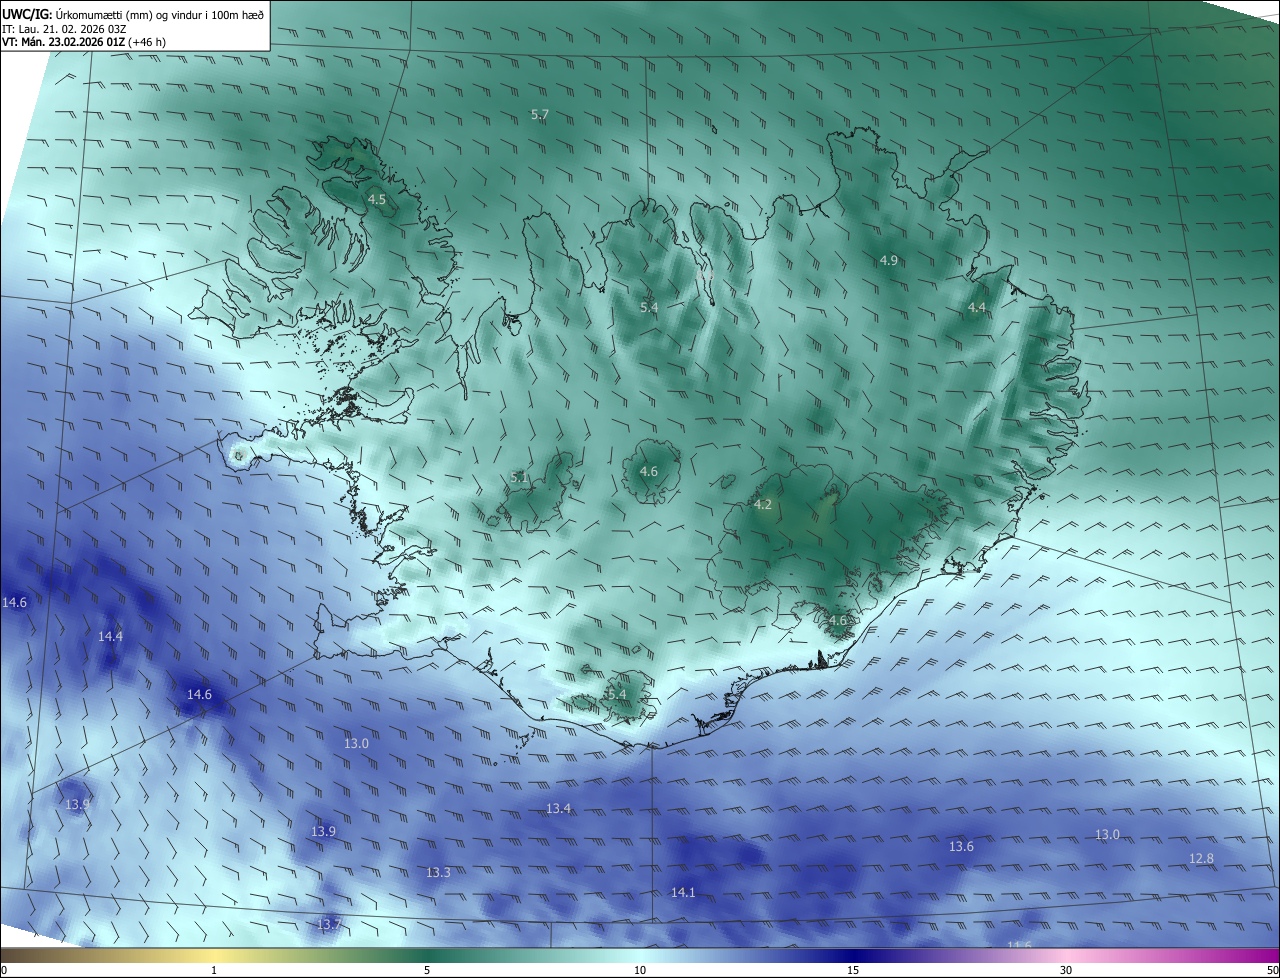Click the 5 tick on color scale

[427, 971]
